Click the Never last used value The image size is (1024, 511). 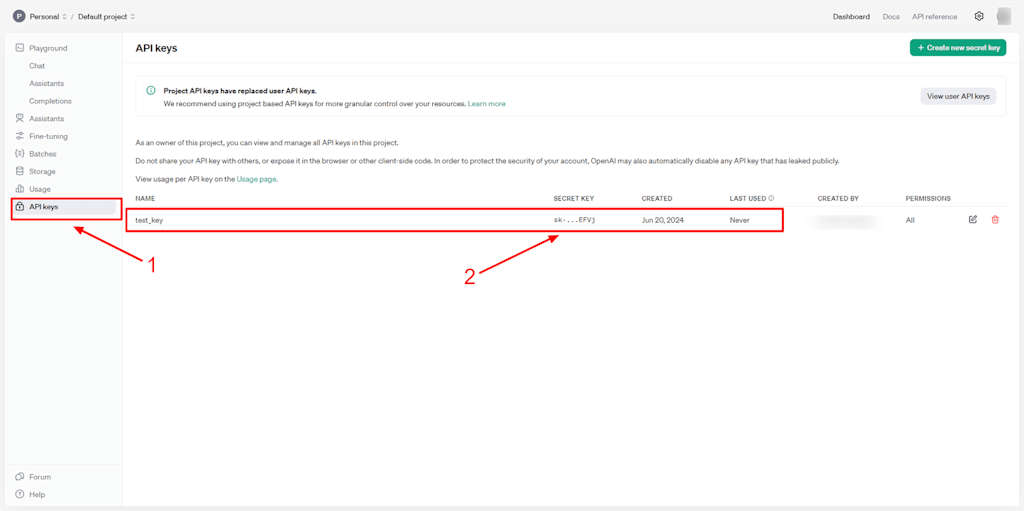[x=739, y=220]
